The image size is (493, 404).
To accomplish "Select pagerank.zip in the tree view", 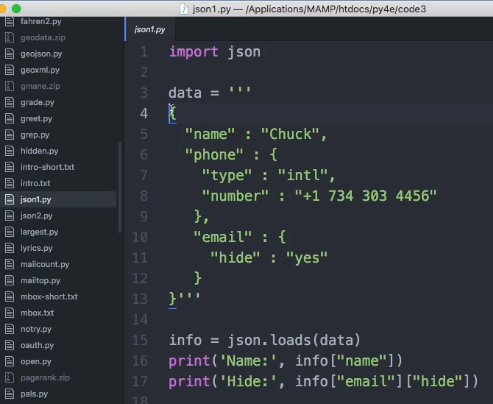I will pyautogui.click(x=45, y=378).
